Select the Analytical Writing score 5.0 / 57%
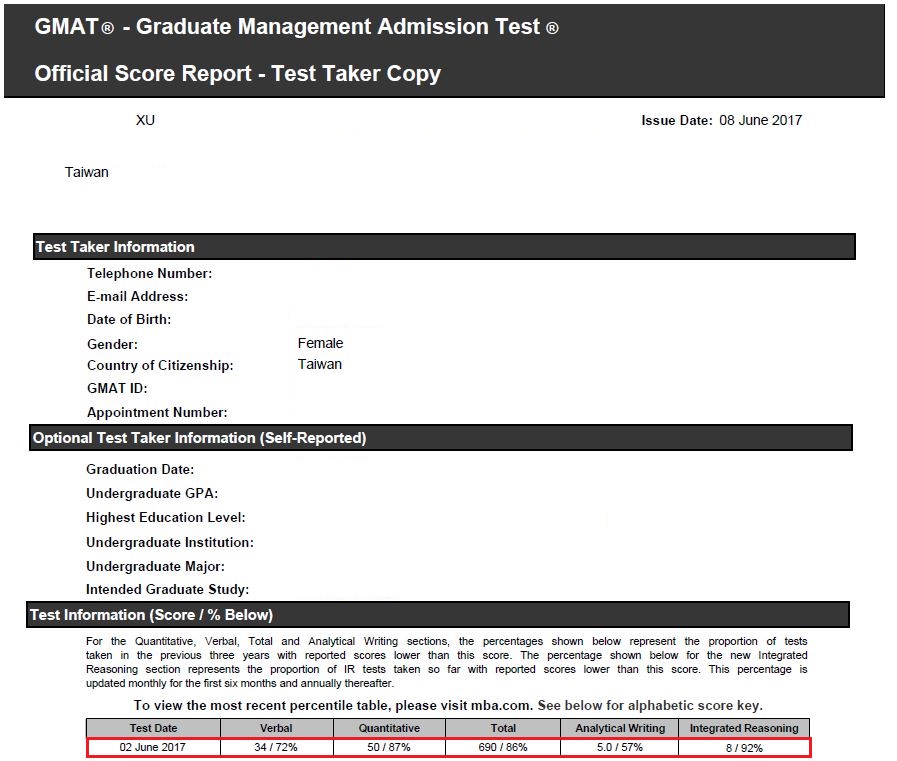 tap(620, 747)
